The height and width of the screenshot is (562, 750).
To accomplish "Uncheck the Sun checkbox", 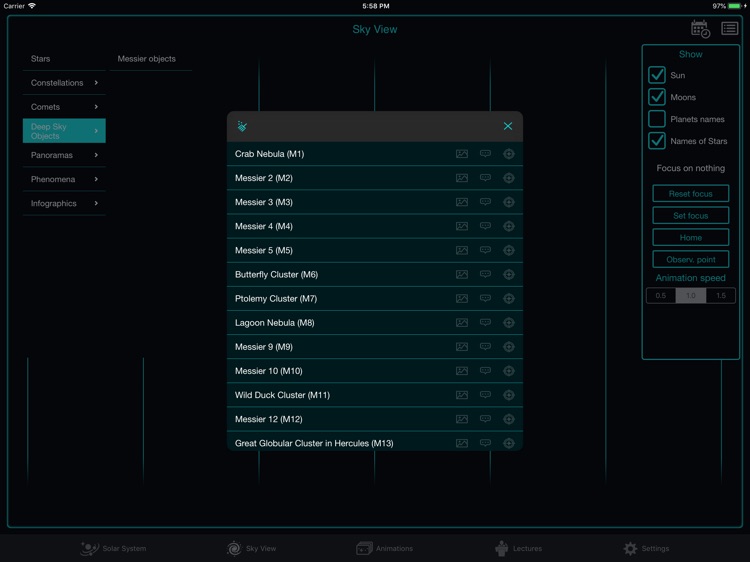I will click(657, 75).
